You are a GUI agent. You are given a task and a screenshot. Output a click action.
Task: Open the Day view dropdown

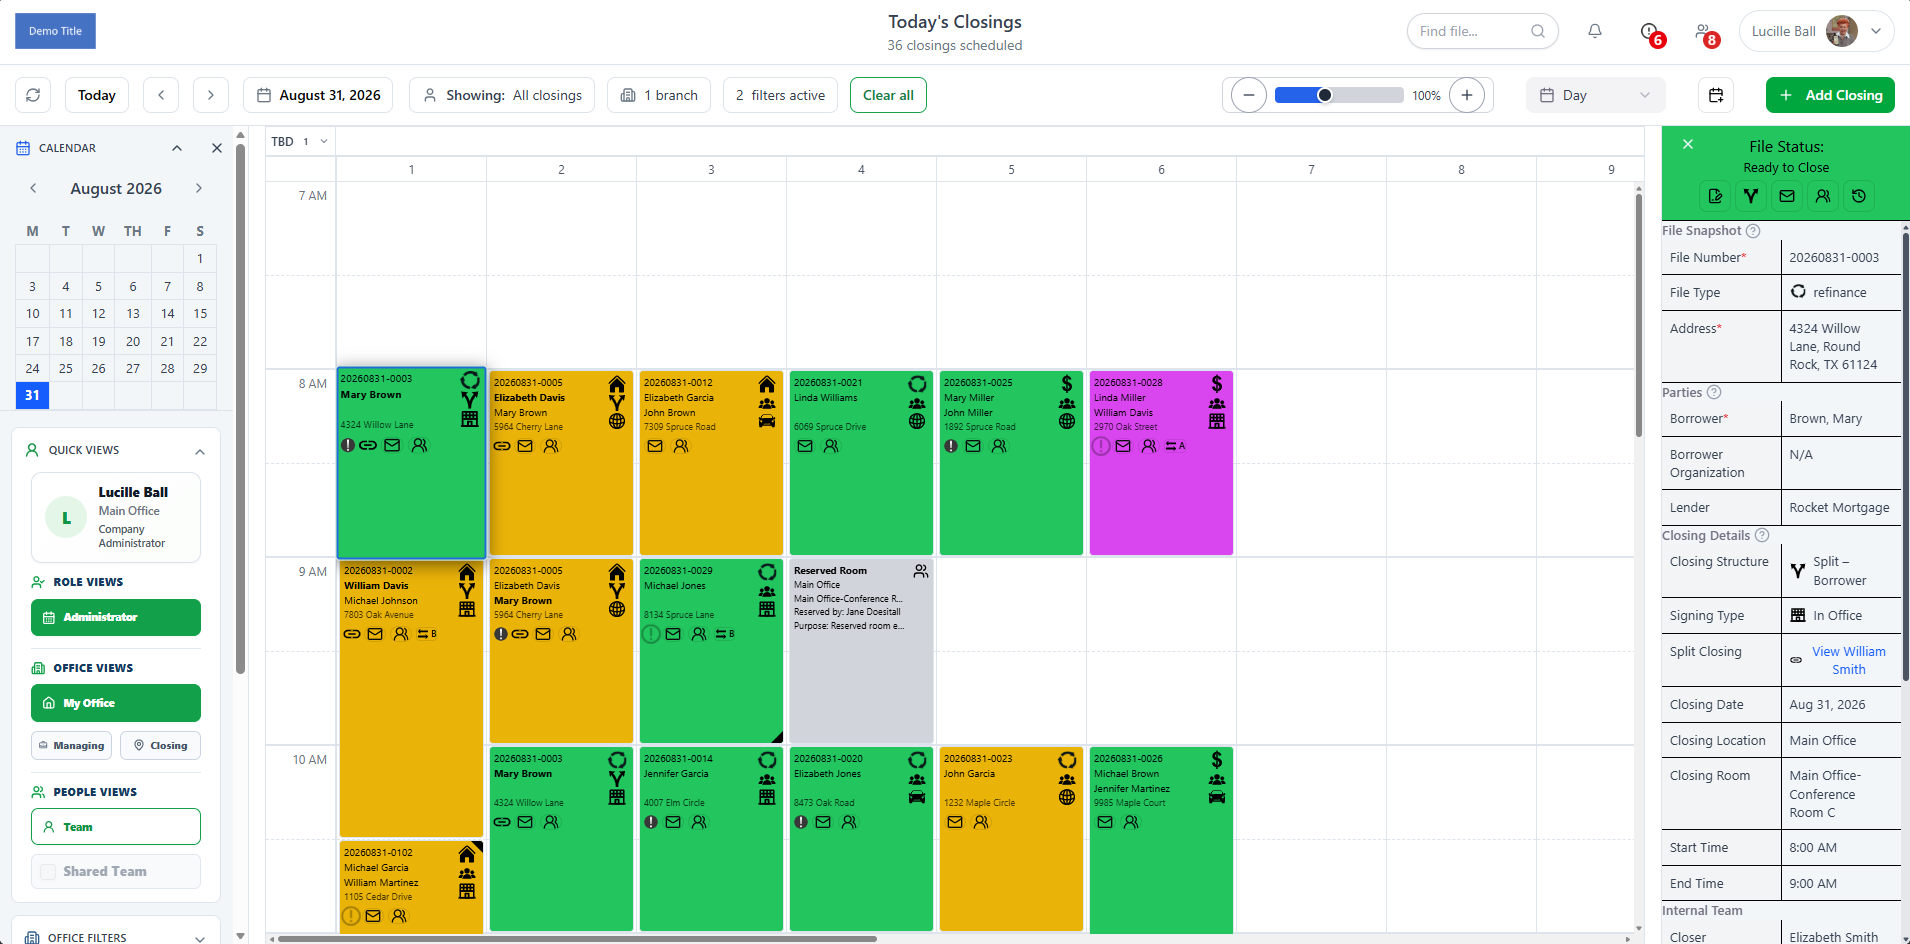pos(1595,95)
